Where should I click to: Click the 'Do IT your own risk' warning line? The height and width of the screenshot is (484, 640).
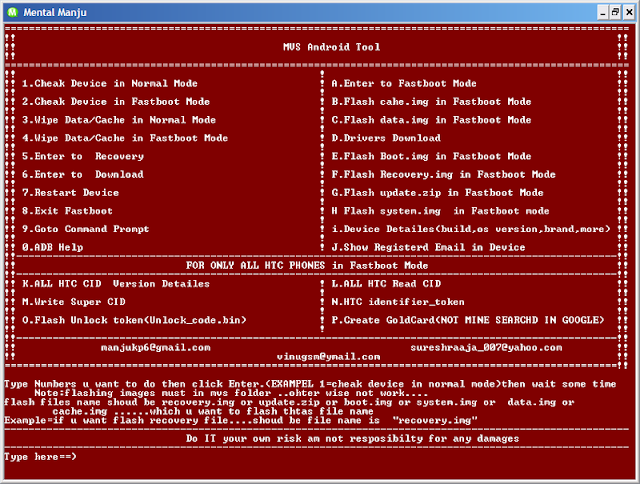click(353, 439)
